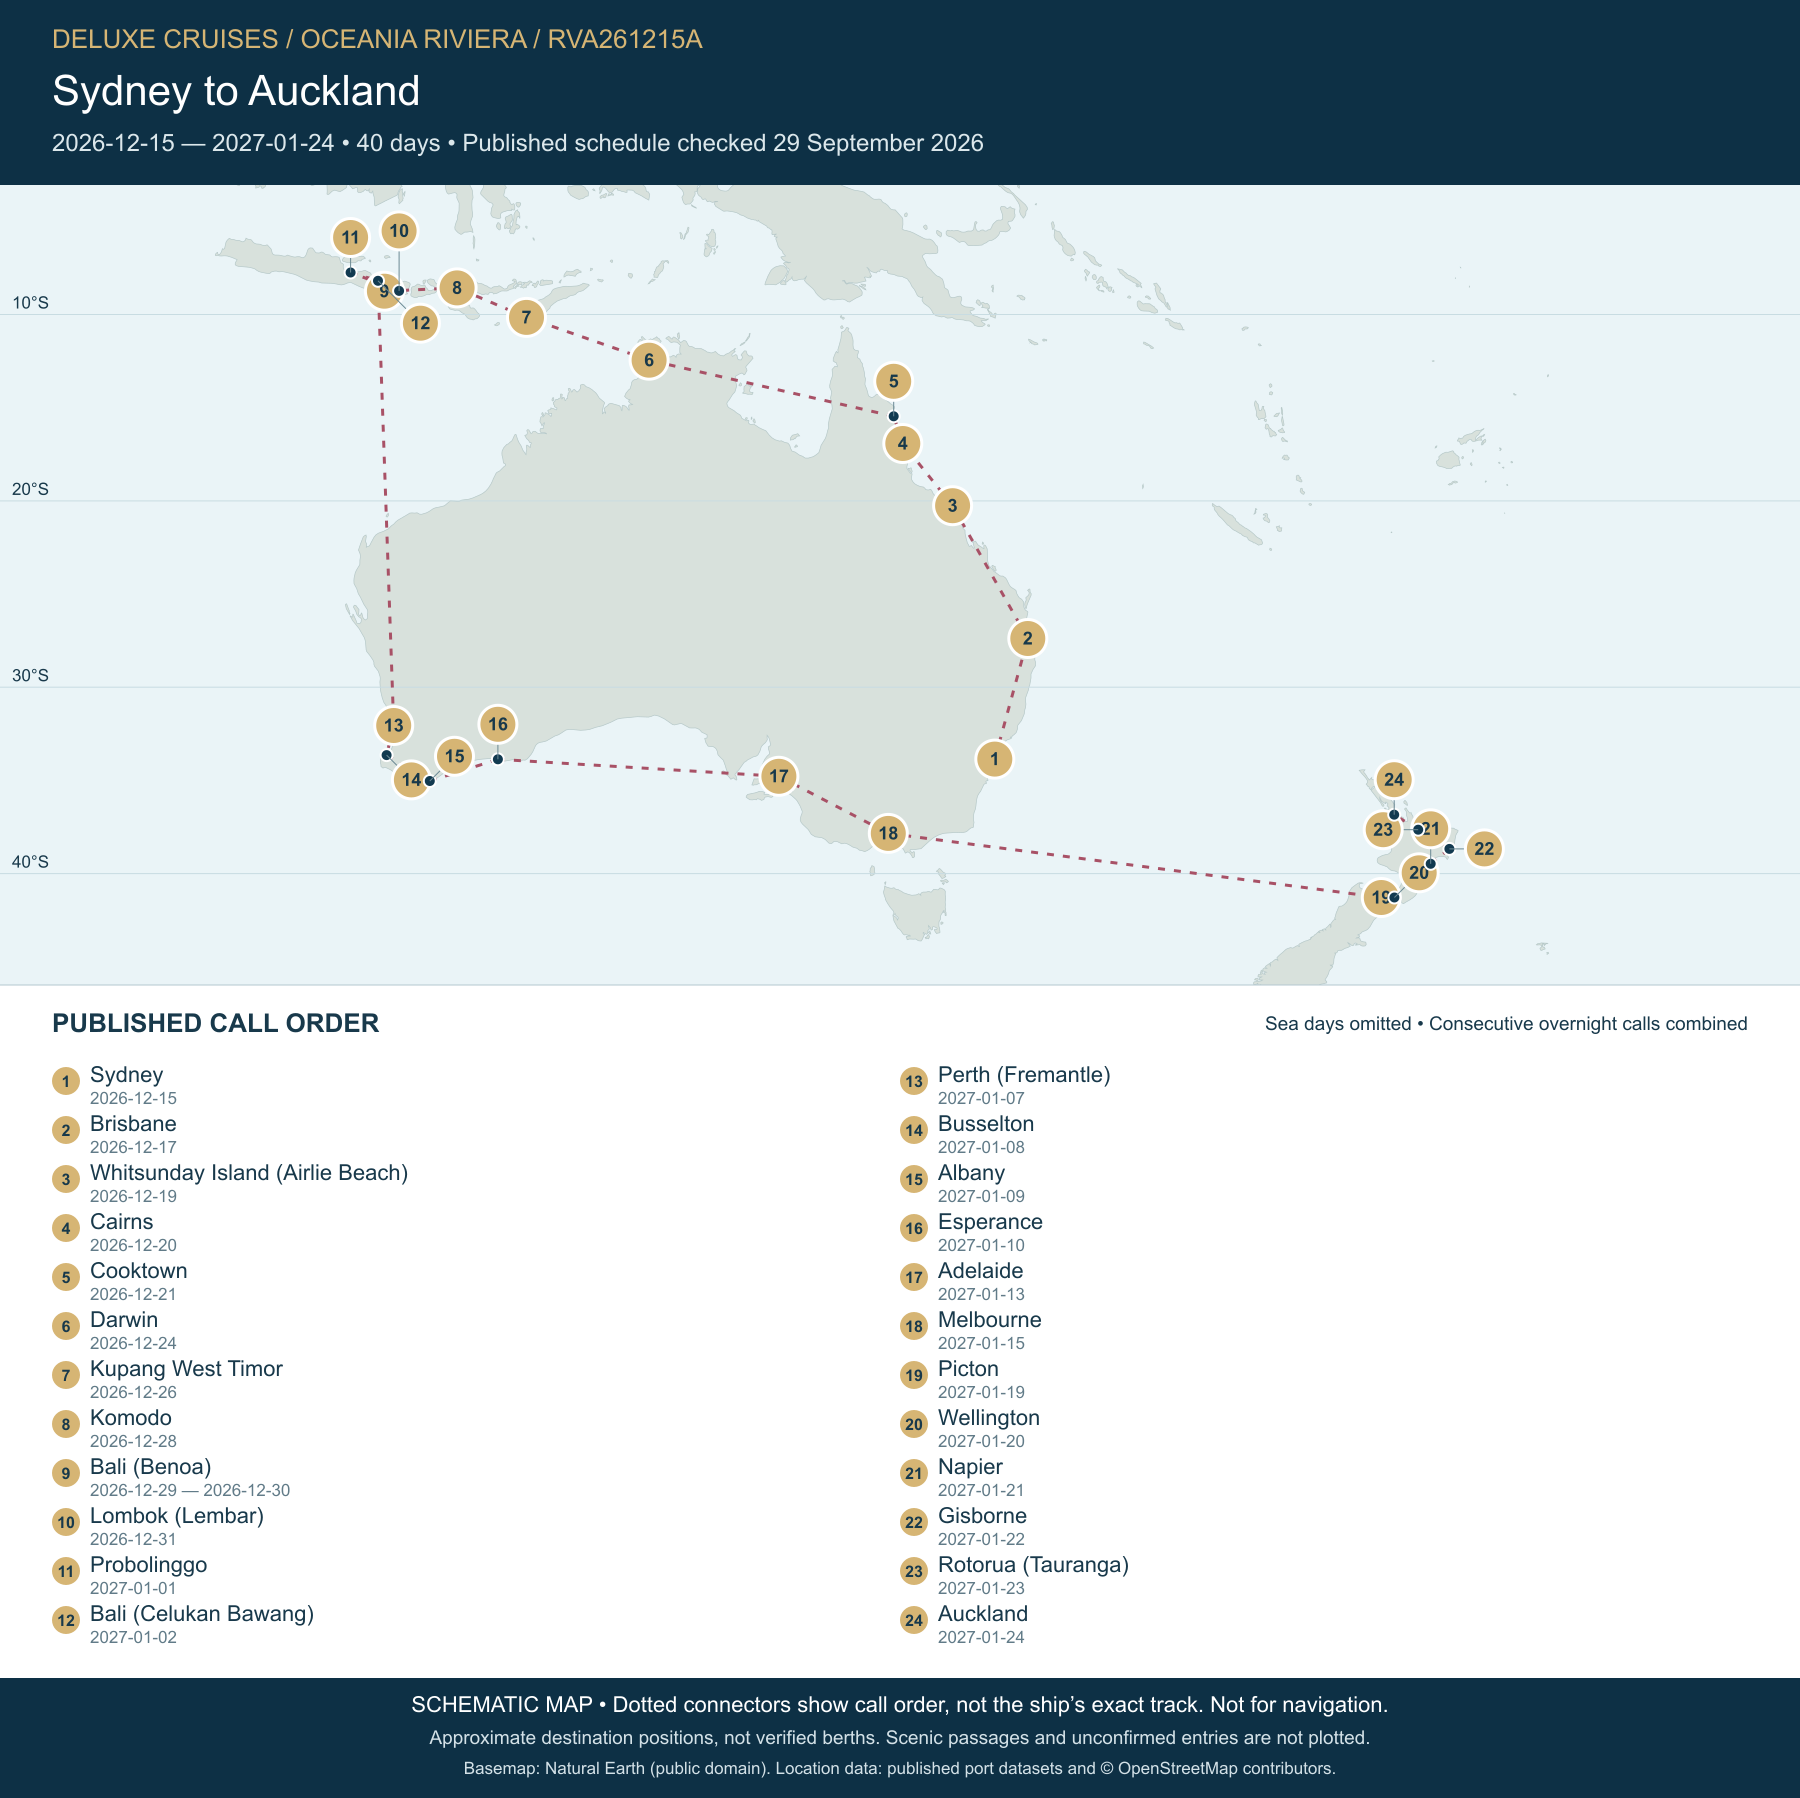
Task: Select map marker 7 for Kupang
Action: 526,318
